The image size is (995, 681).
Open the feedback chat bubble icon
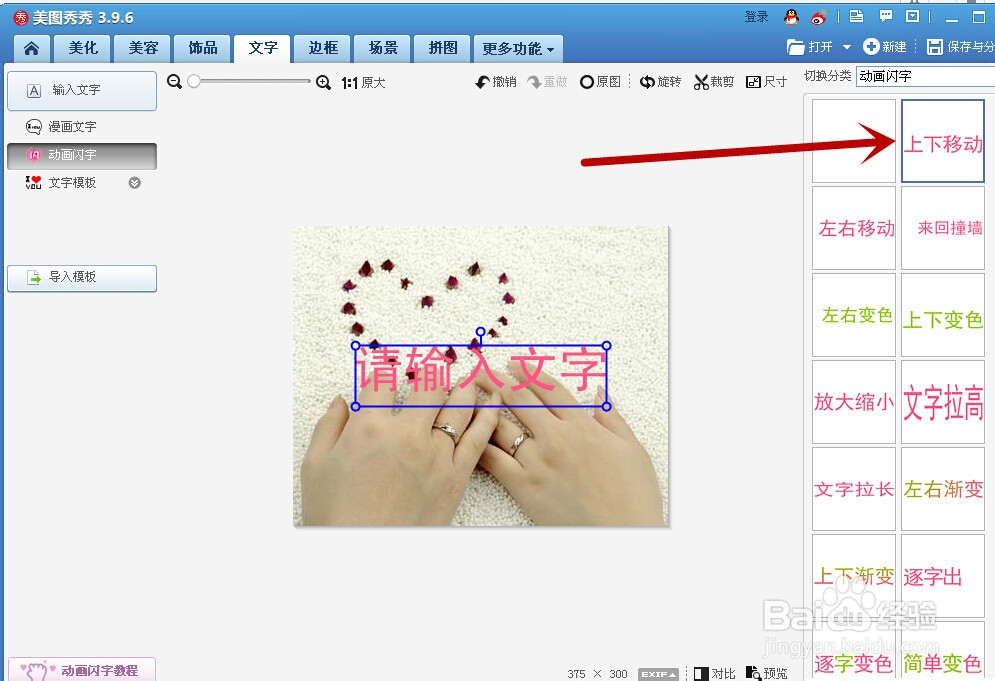885,17
